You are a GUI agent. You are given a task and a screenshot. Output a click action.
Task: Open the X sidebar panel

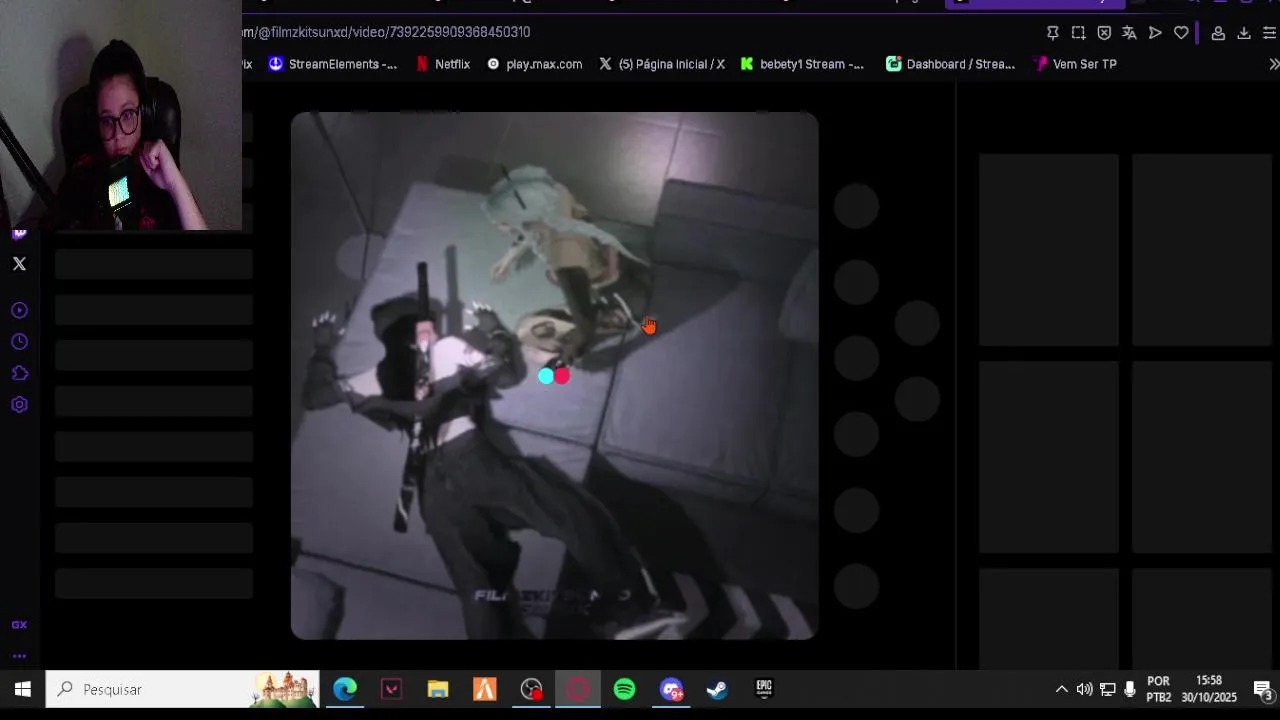19,264
